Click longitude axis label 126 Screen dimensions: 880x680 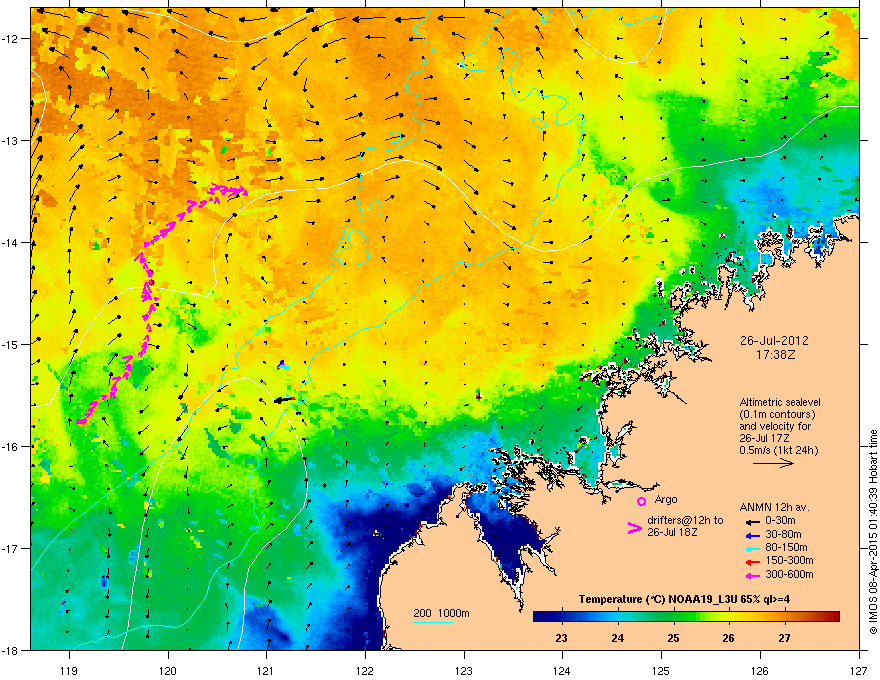tap(760, 670)
